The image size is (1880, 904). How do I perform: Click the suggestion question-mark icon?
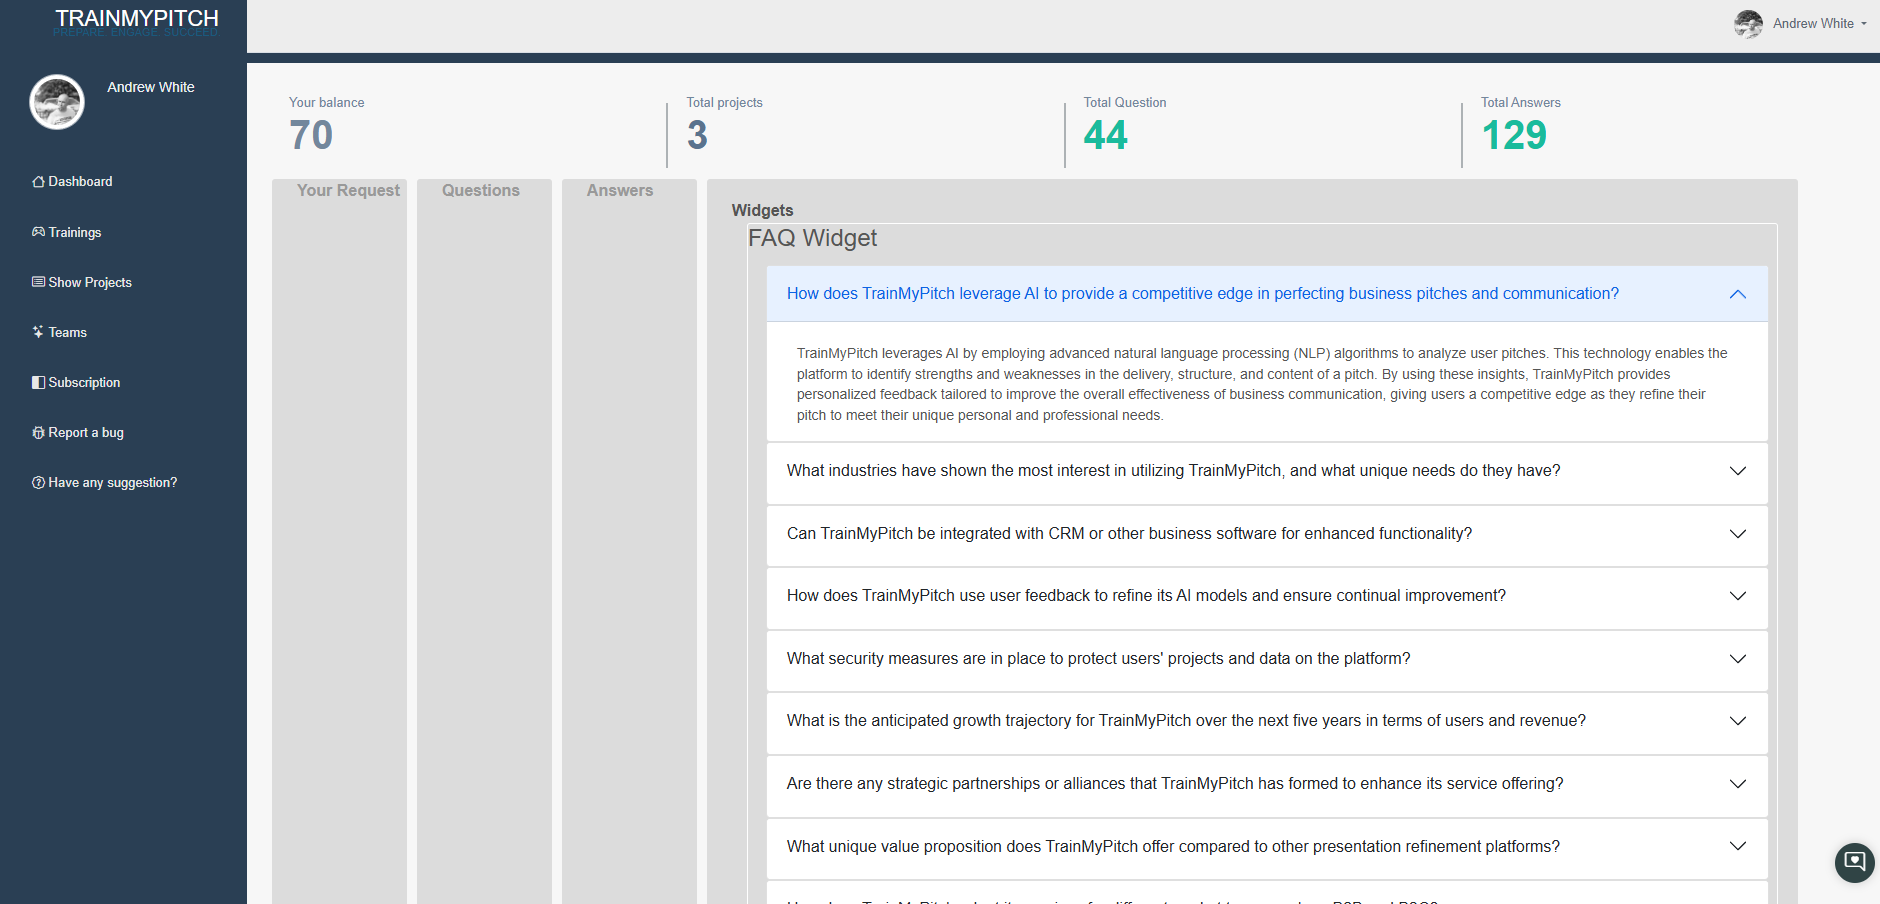coord(38,482)
